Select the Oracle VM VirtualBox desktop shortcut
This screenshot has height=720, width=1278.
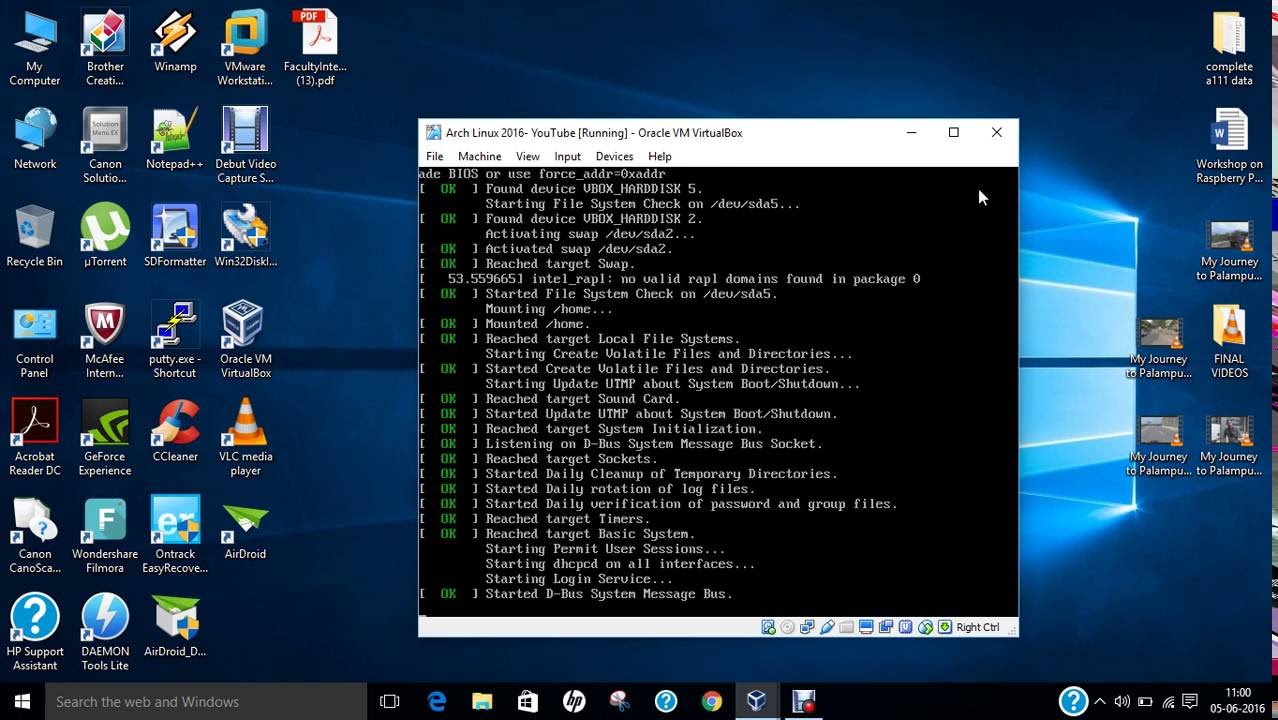[245, 341]
